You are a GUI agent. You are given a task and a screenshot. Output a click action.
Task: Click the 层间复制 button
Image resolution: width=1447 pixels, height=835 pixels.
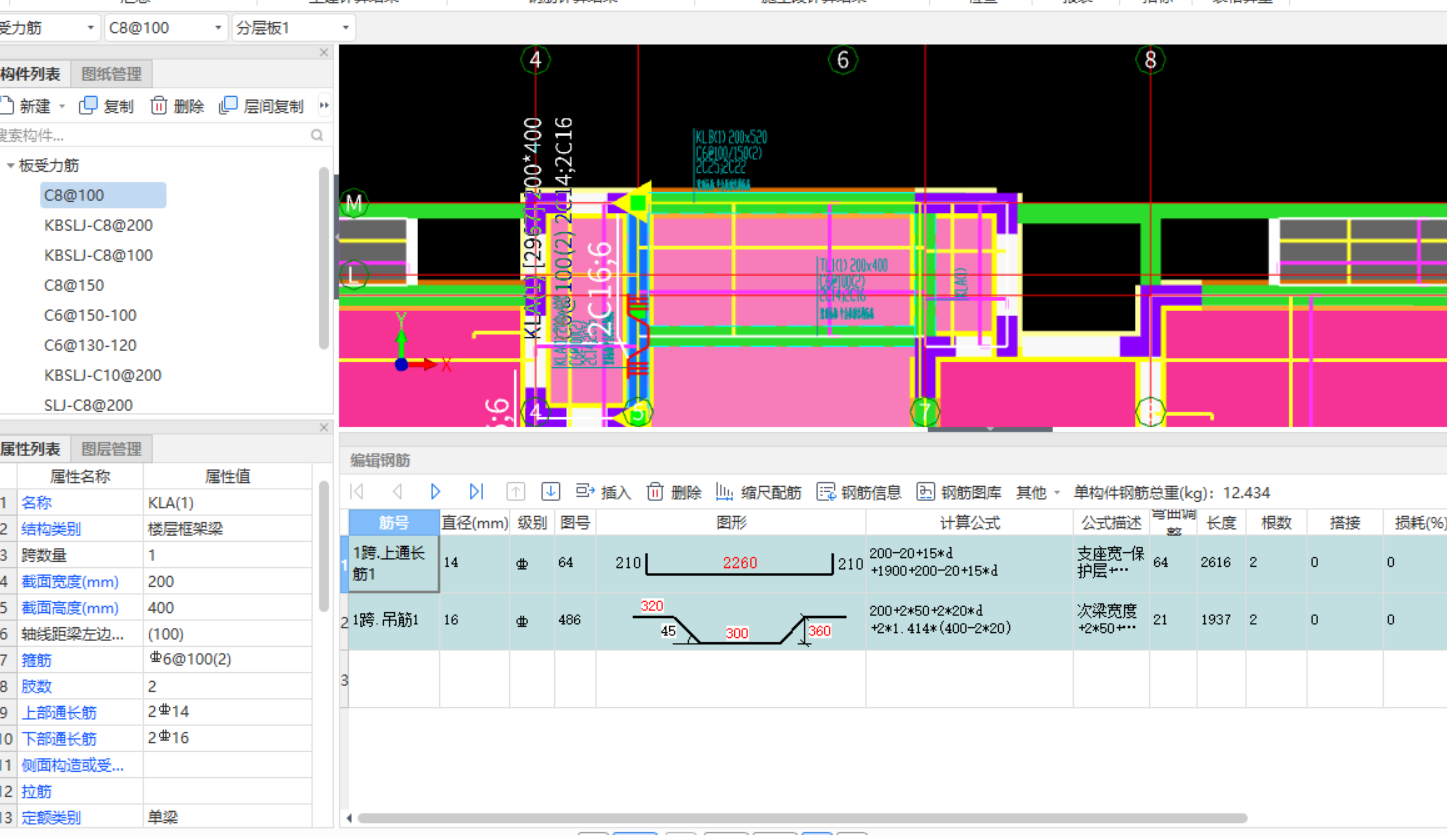pyautogui.click(x=261, y=105)
